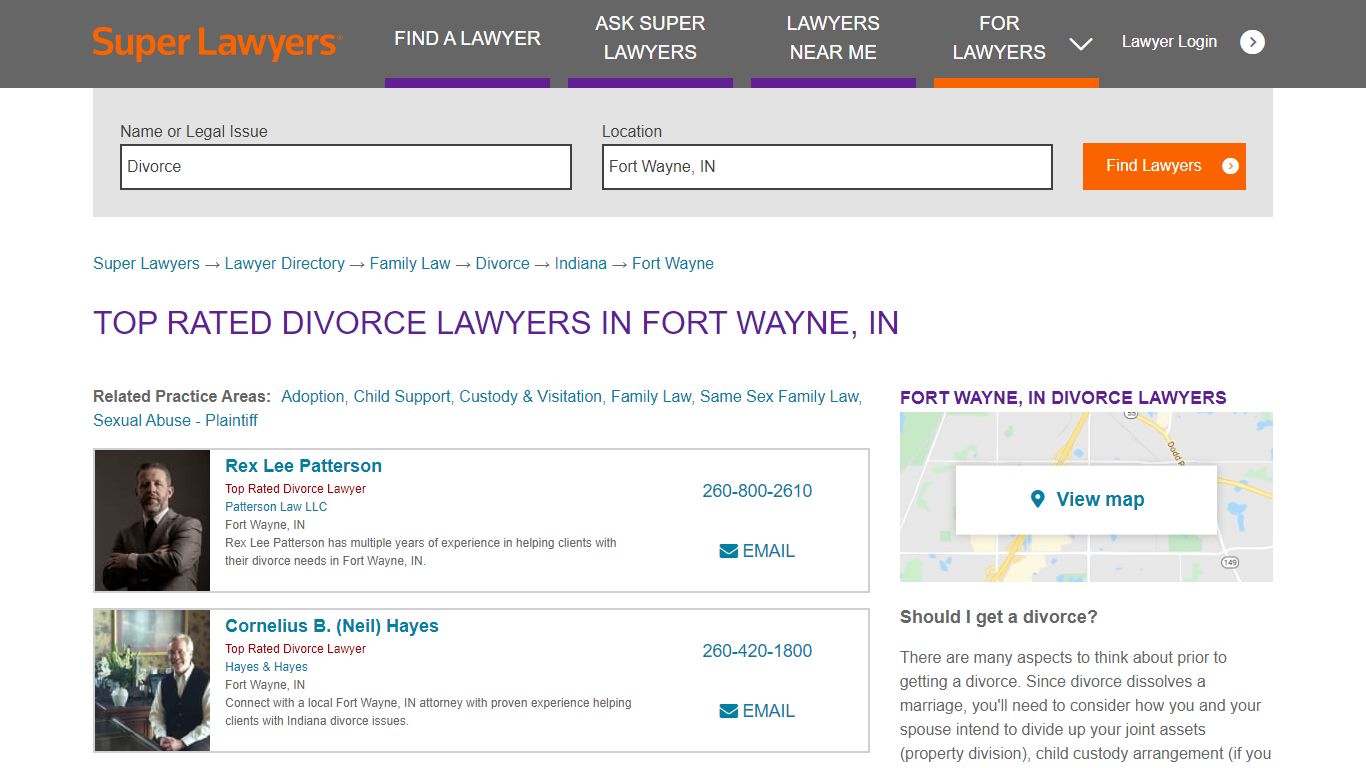Click the Super Lawyers logo

217,43
